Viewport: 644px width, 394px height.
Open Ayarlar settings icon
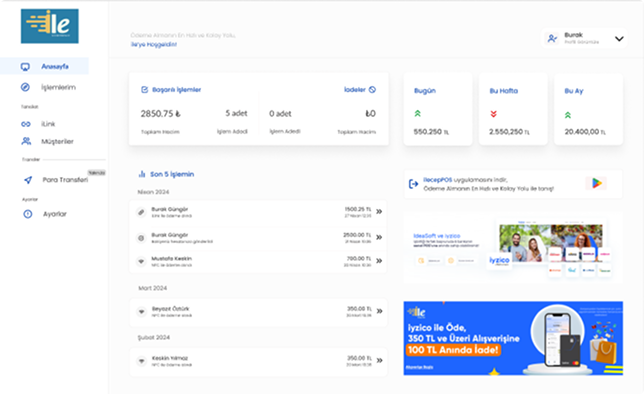(28, 214)
